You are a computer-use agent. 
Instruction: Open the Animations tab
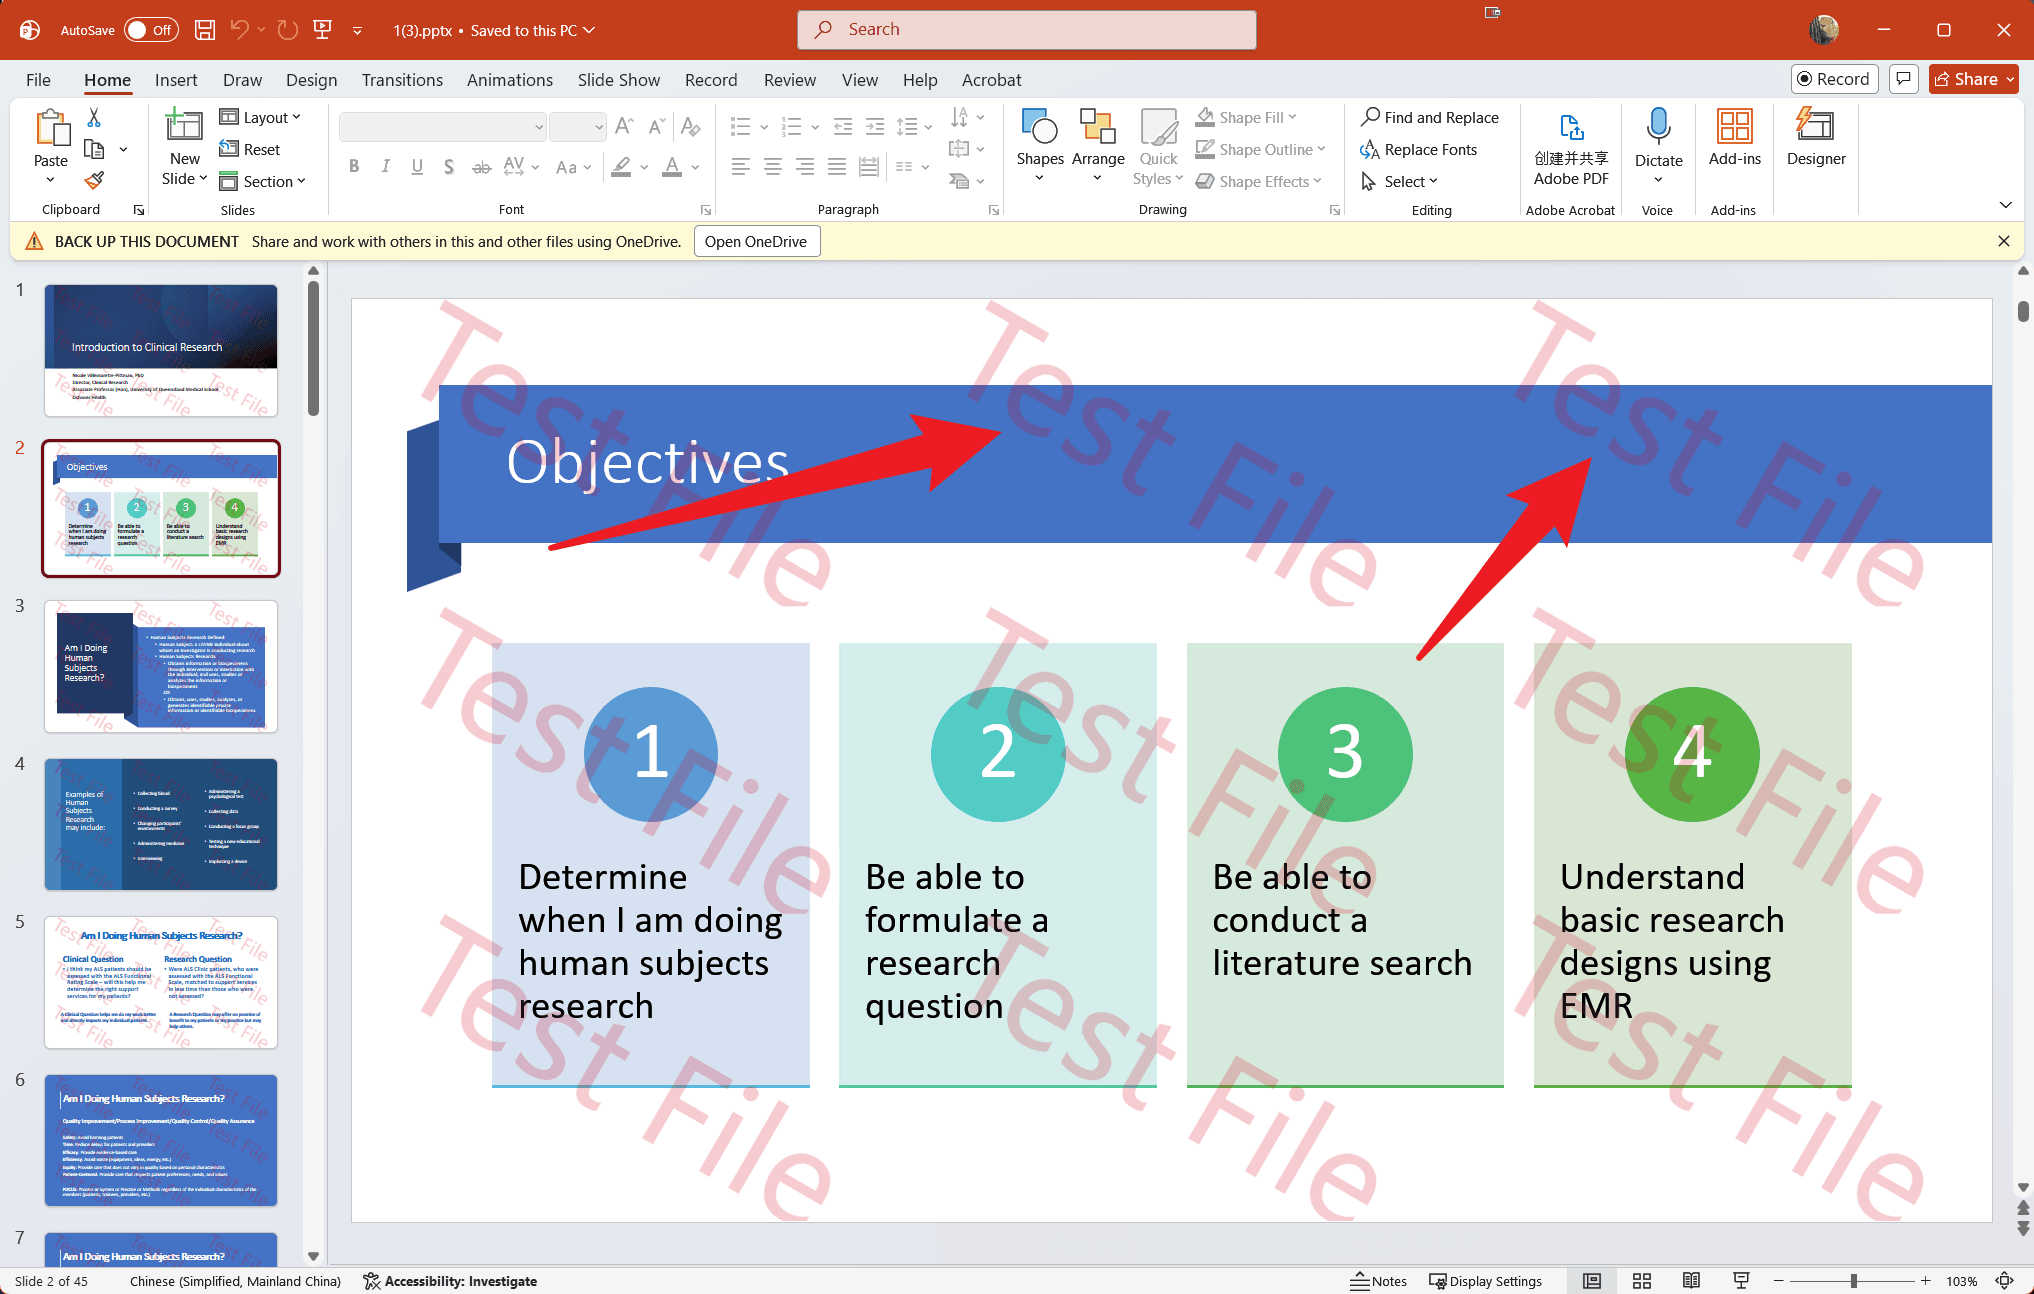coord(510,80)
